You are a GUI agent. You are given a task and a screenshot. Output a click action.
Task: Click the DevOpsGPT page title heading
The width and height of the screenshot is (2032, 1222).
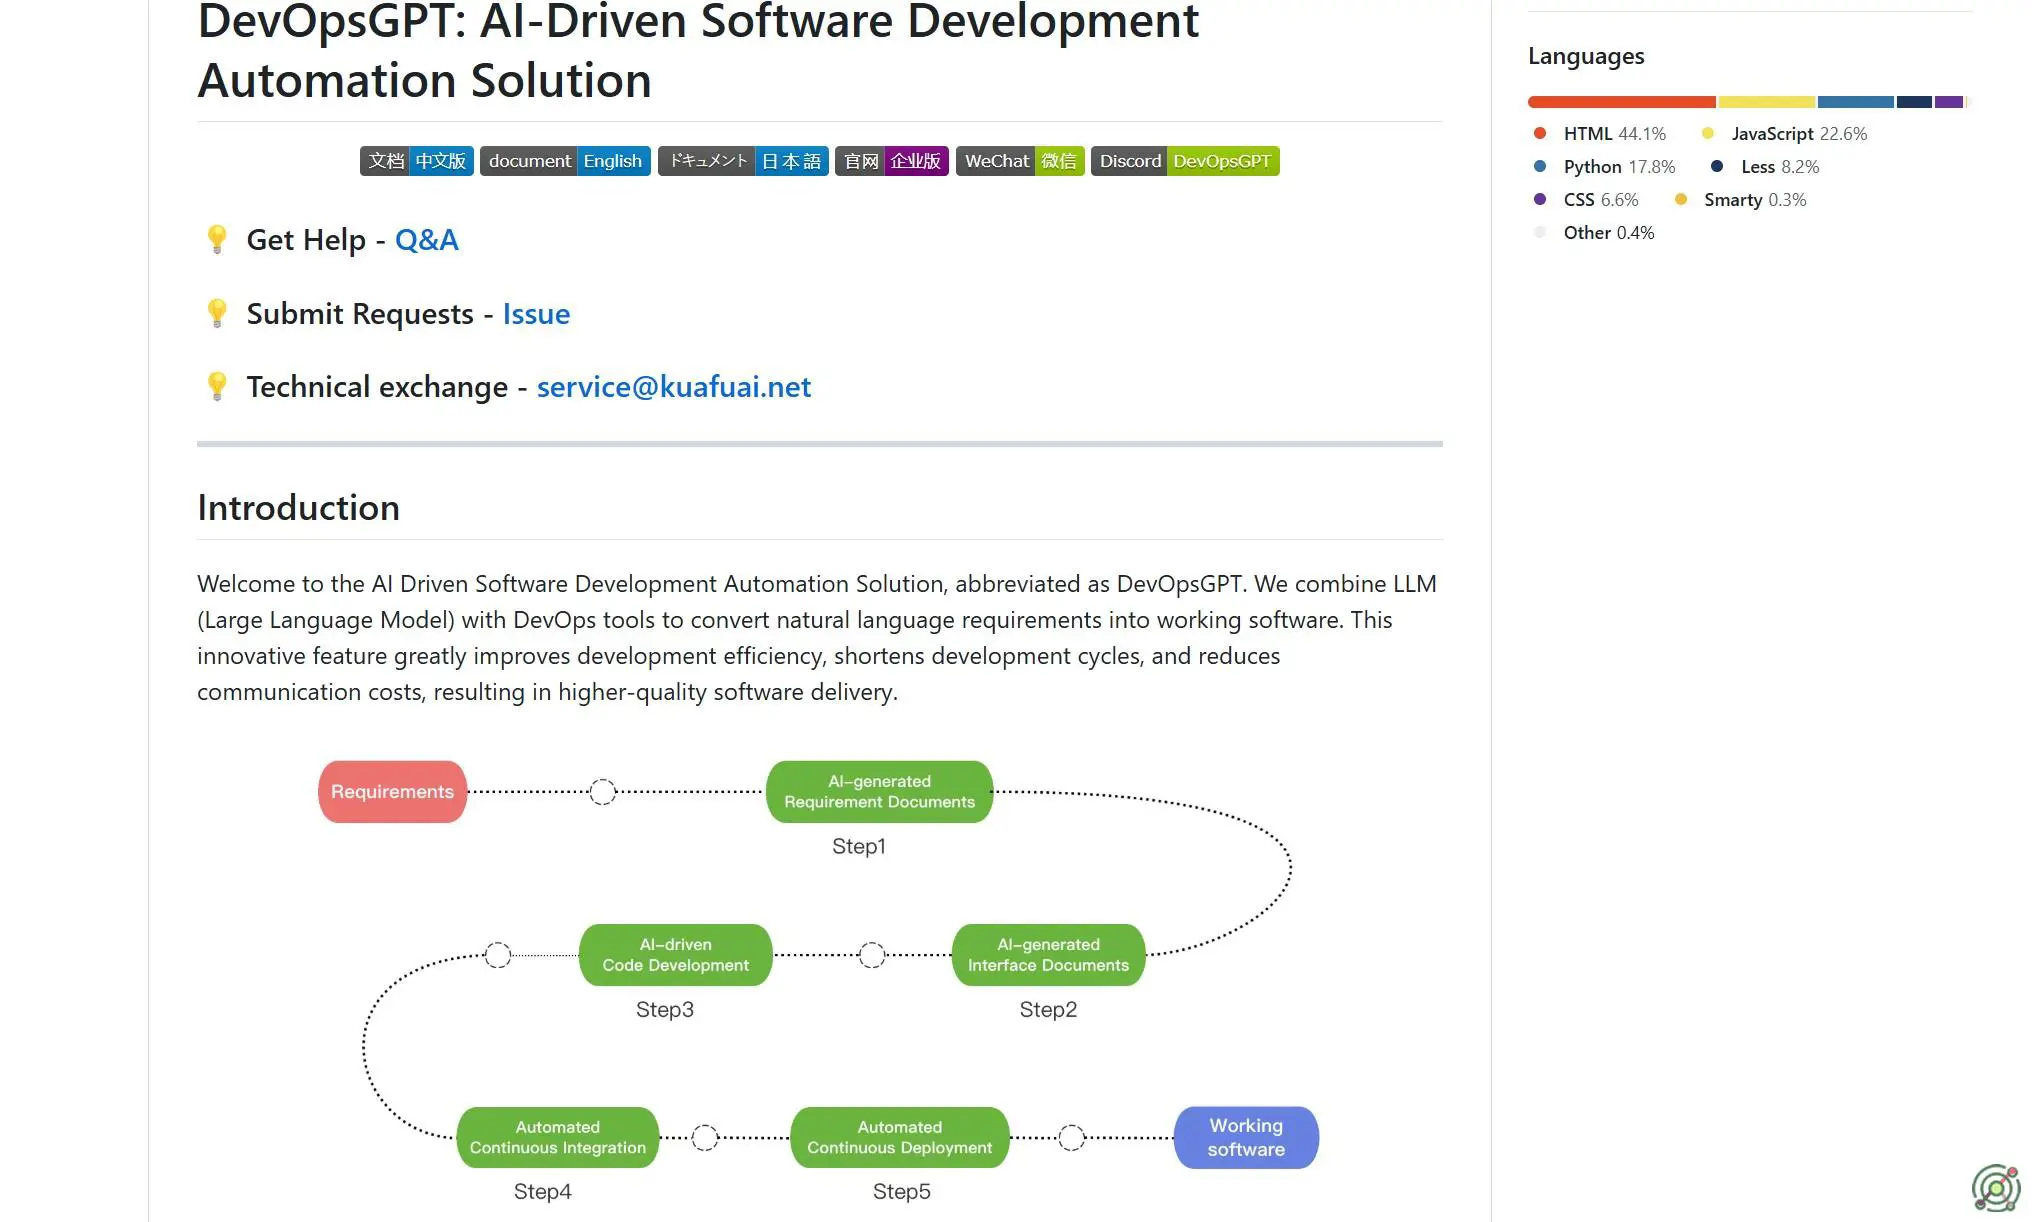tap(697, 50)
